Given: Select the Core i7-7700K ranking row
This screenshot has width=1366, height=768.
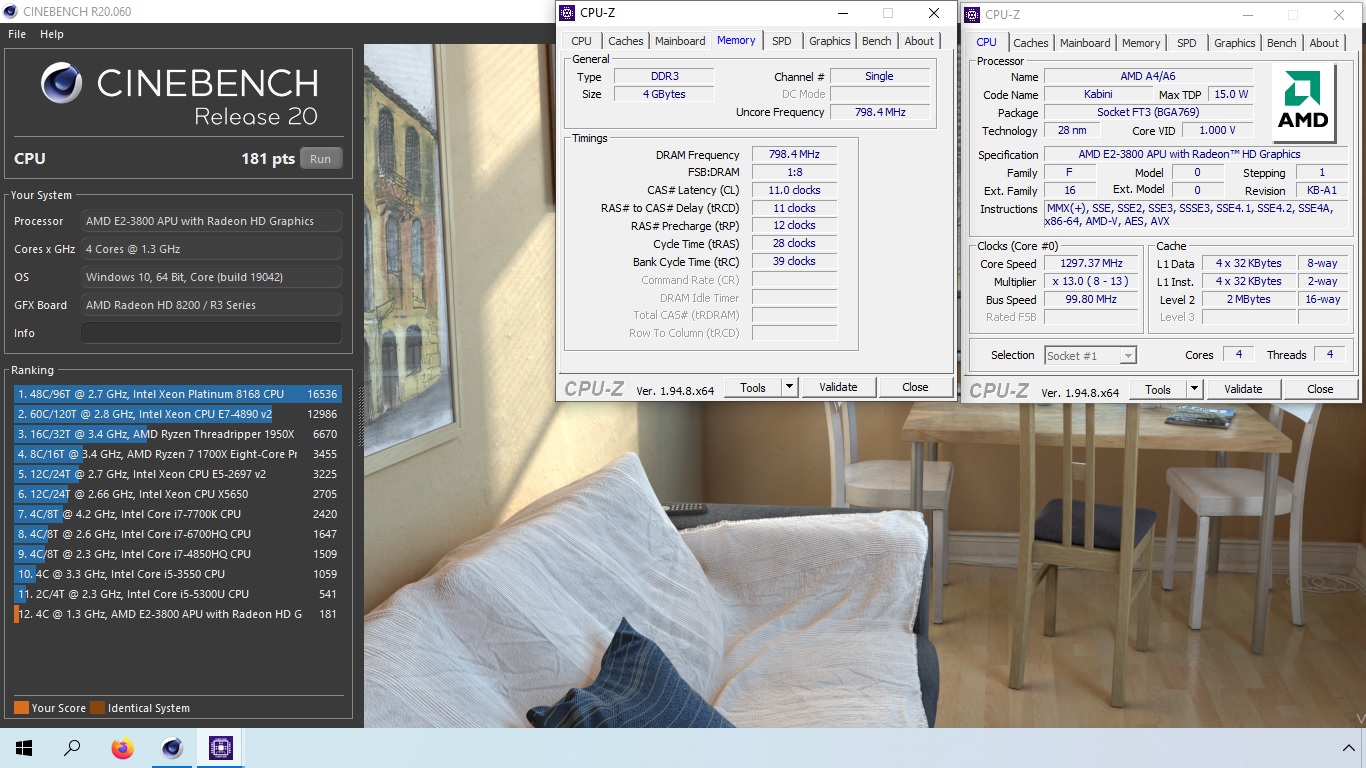Looking at the screenshot, I should [177, 514].
